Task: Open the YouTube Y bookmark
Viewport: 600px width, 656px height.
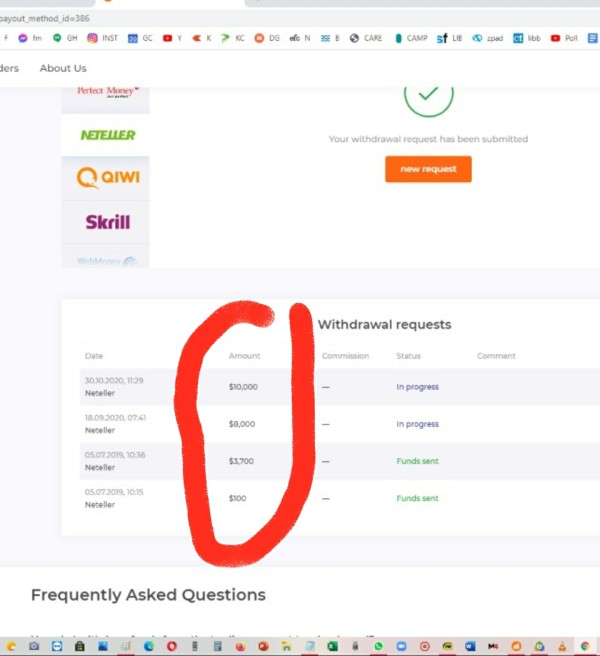Action: [x=172, y=38]
